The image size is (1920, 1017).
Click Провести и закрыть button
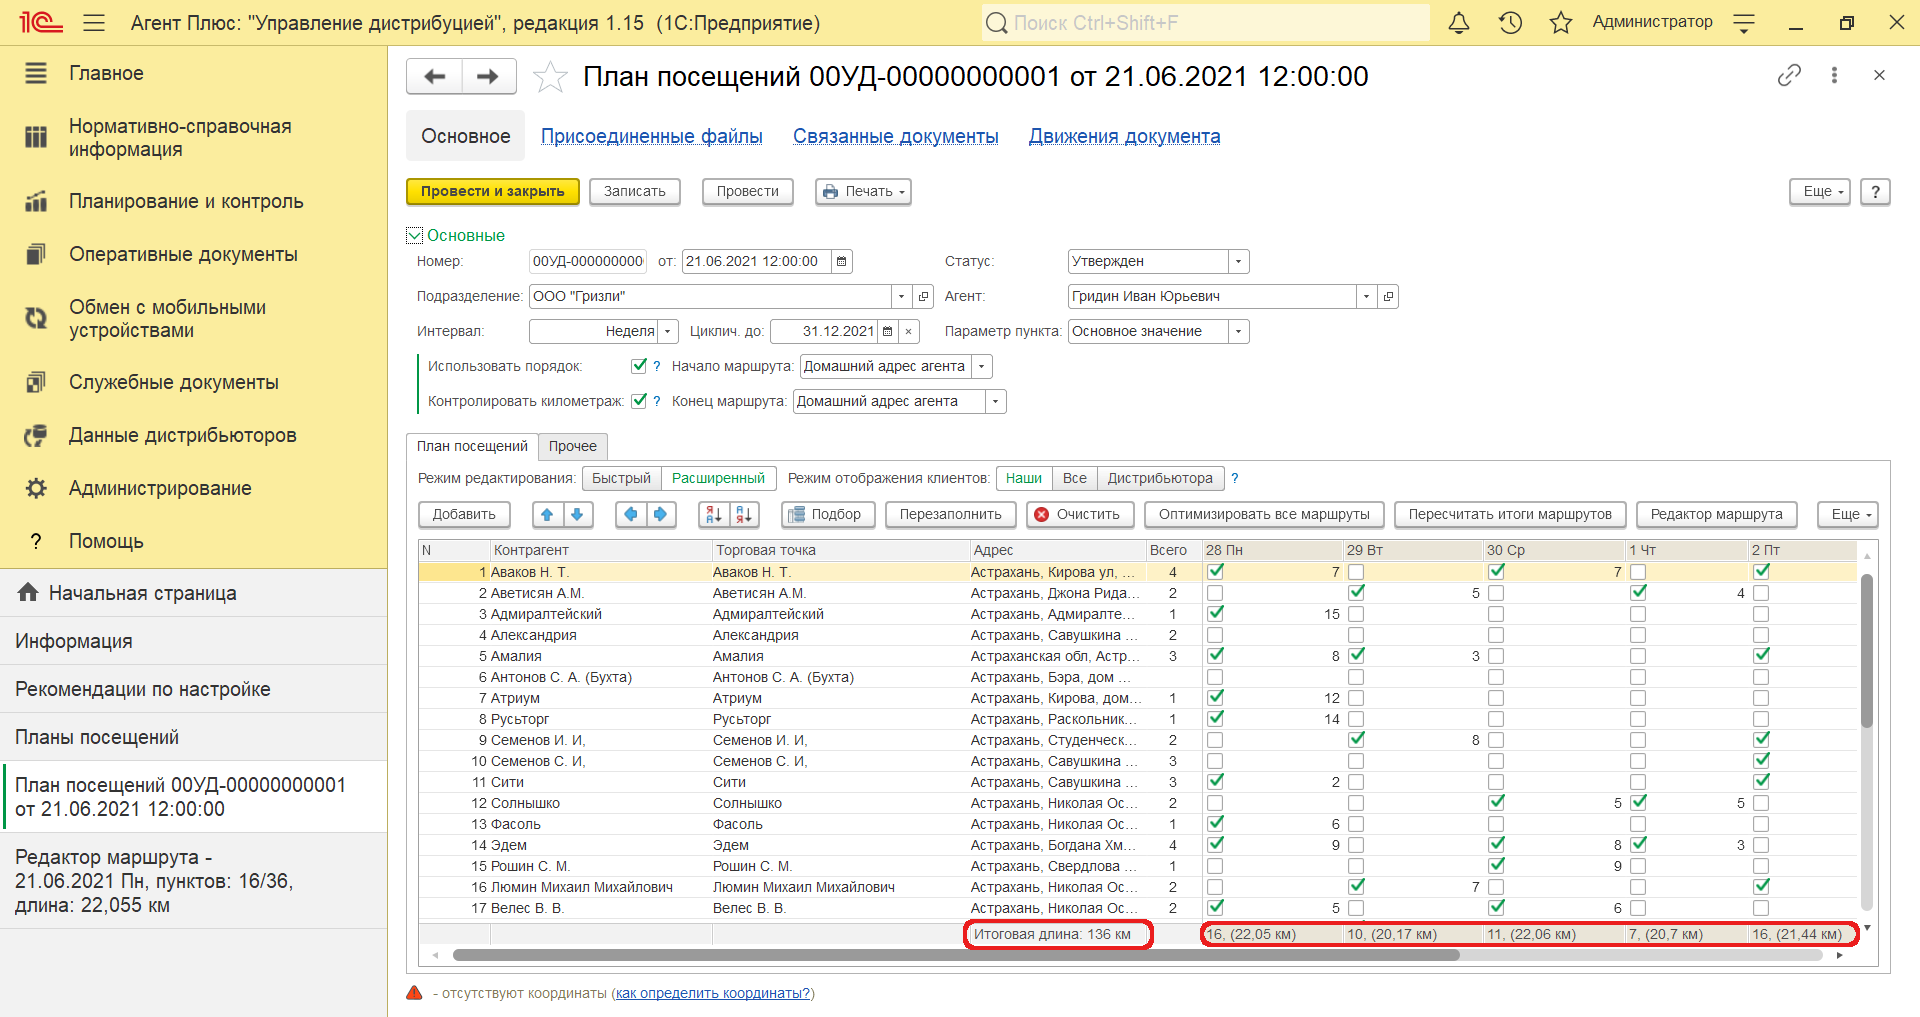tap(493, 191)
